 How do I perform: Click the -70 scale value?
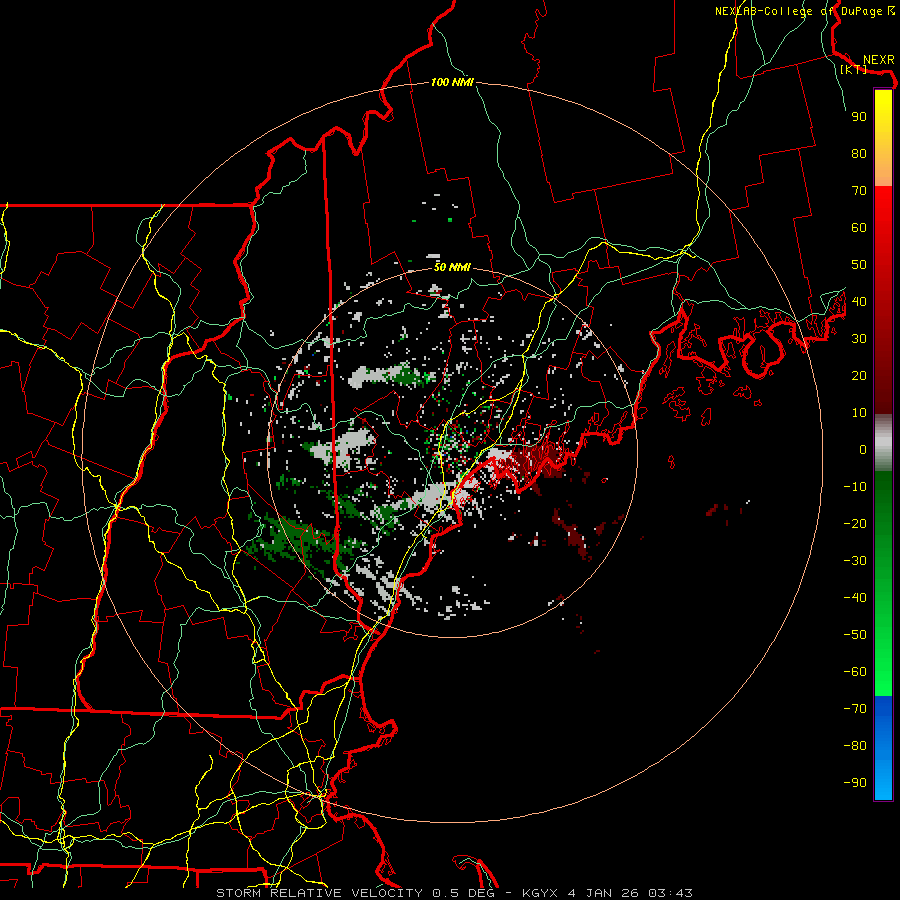point(855,709)
